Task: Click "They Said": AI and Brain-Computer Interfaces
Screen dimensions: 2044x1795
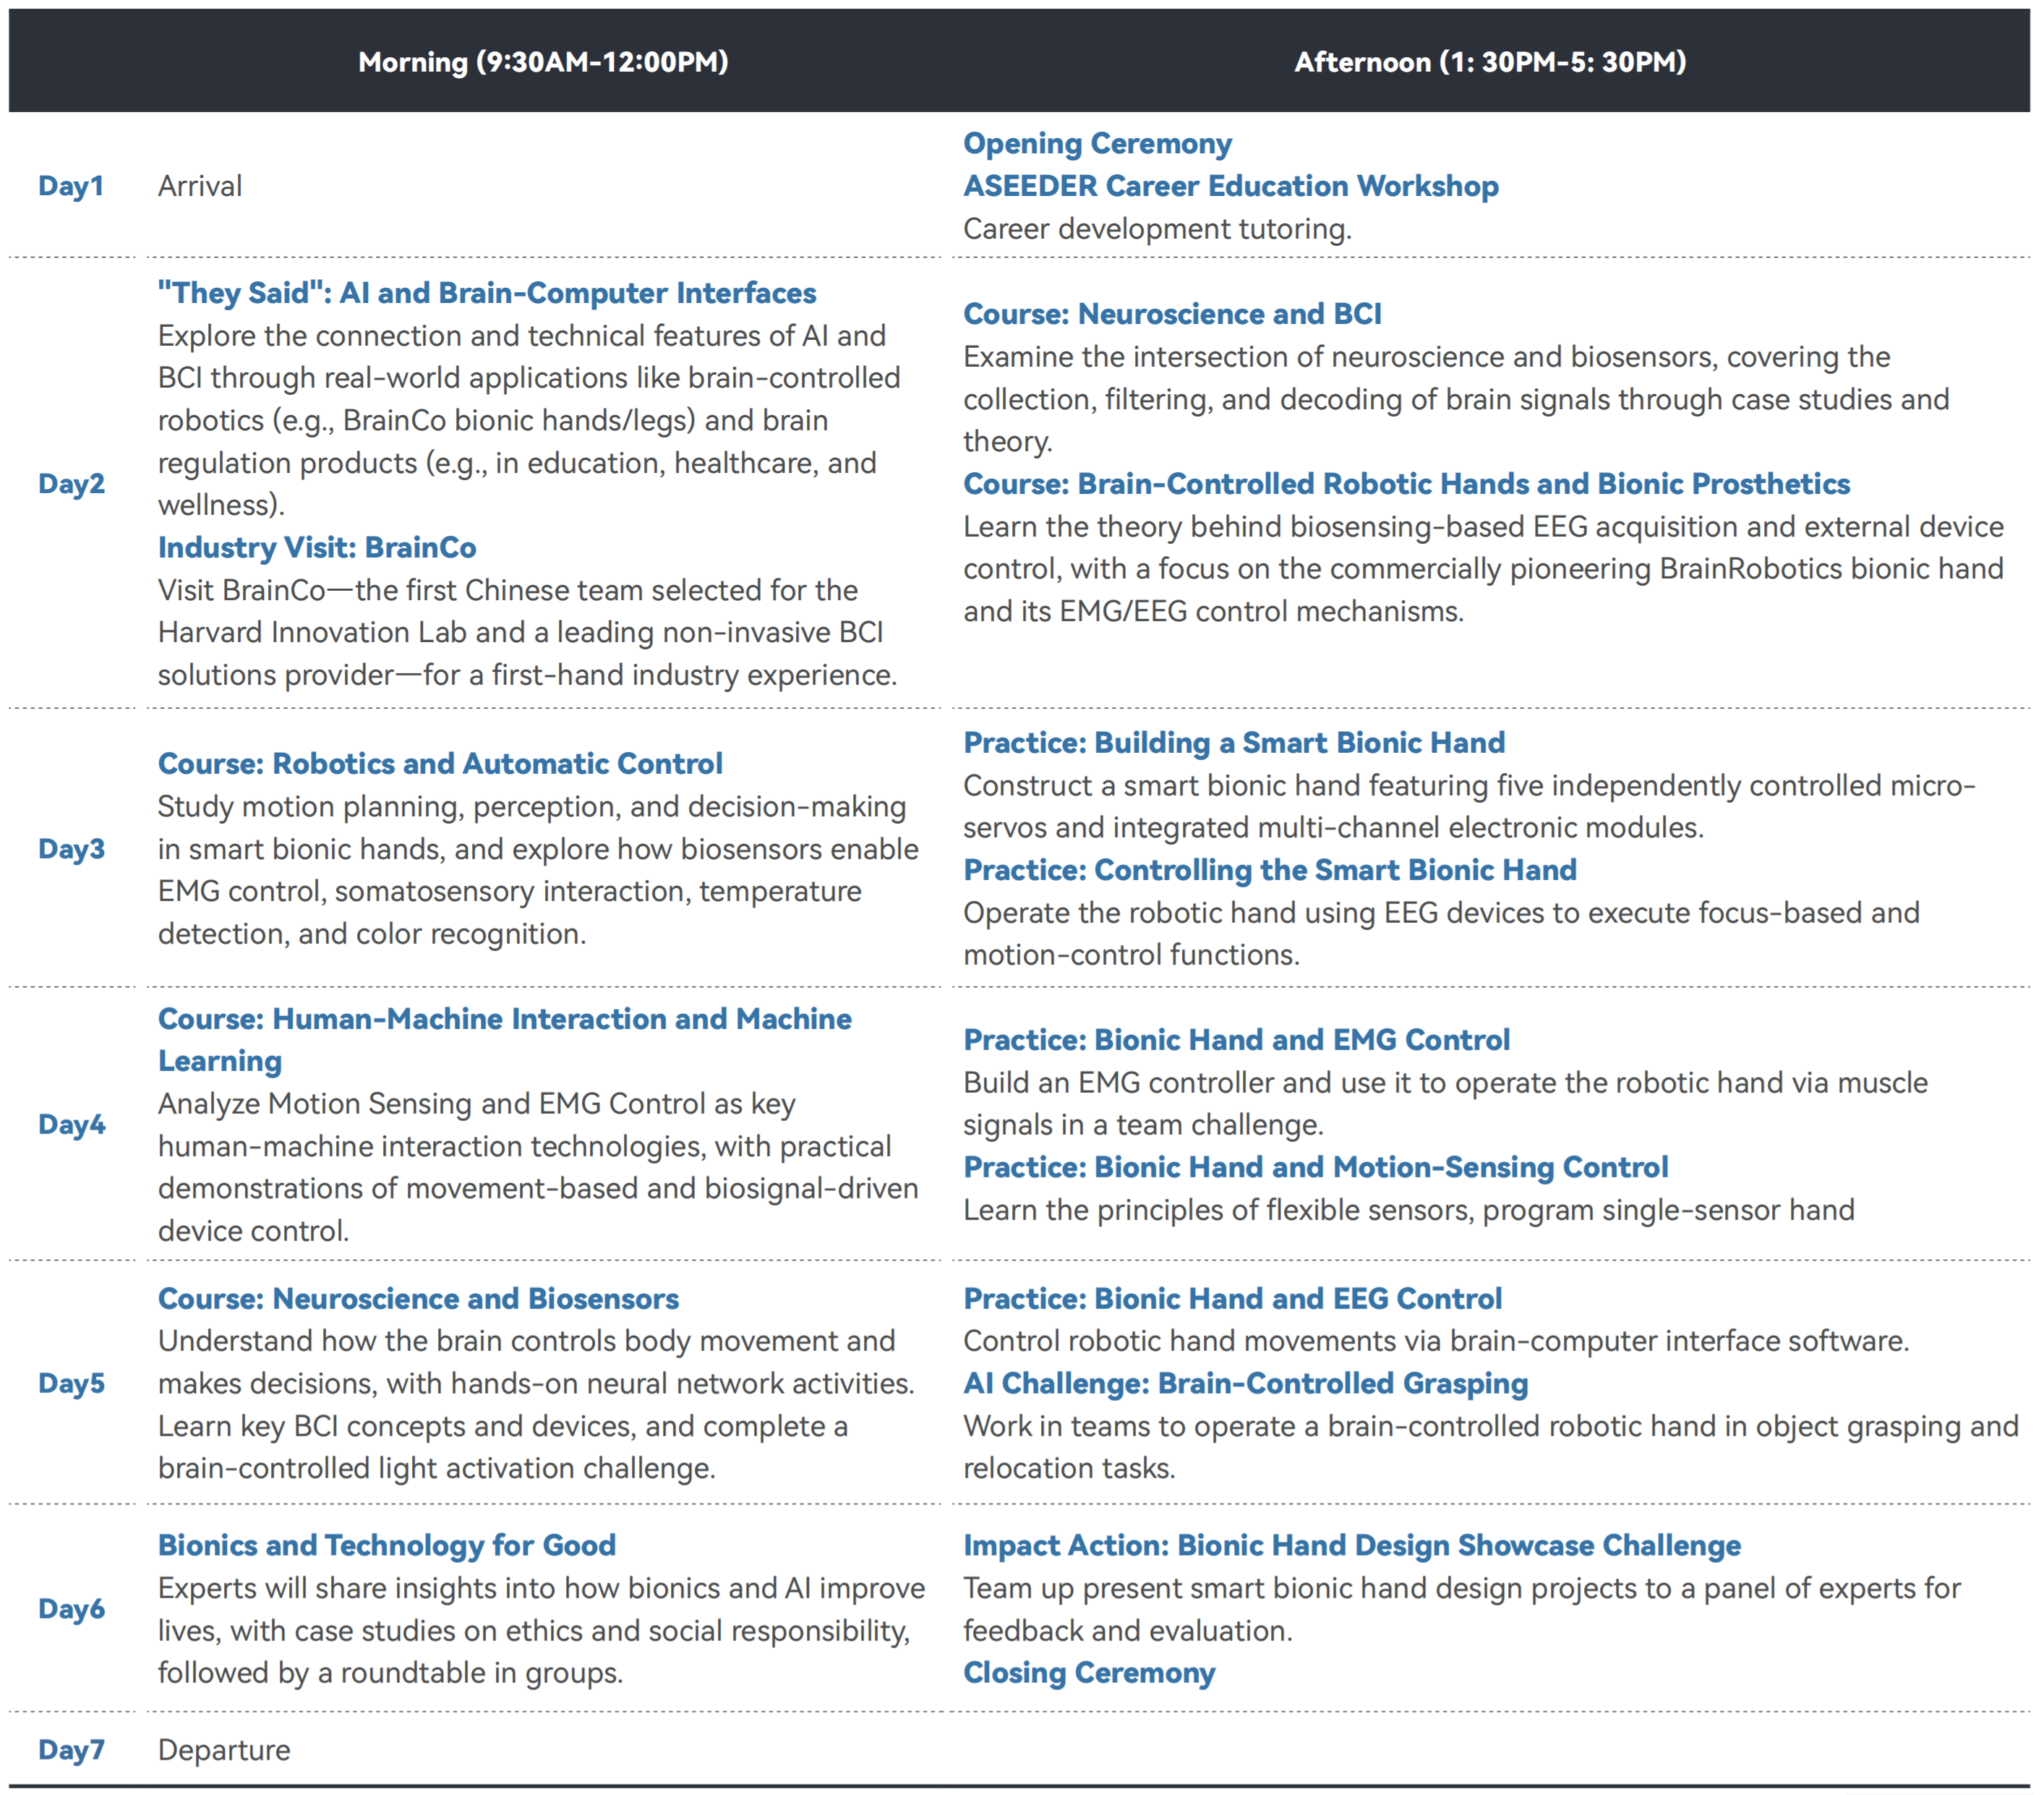Action: pyautogui.click(x=486, y=293)
